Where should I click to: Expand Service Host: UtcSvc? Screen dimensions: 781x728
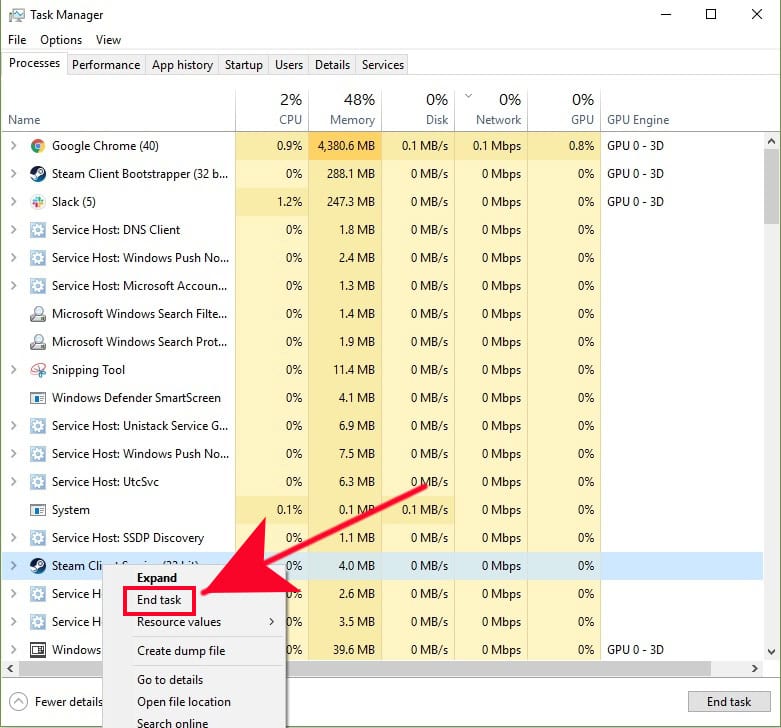tap(13, 482)
